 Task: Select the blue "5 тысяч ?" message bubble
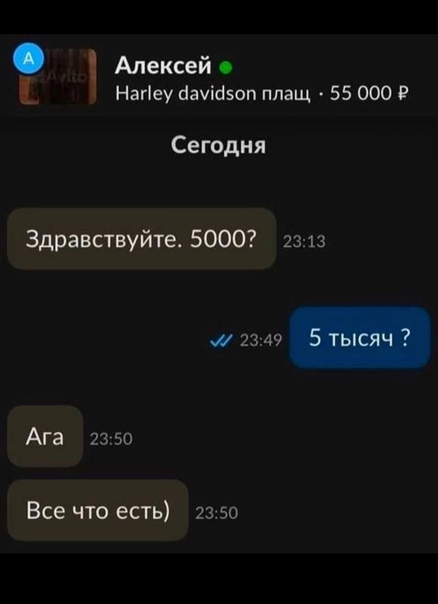360,337
